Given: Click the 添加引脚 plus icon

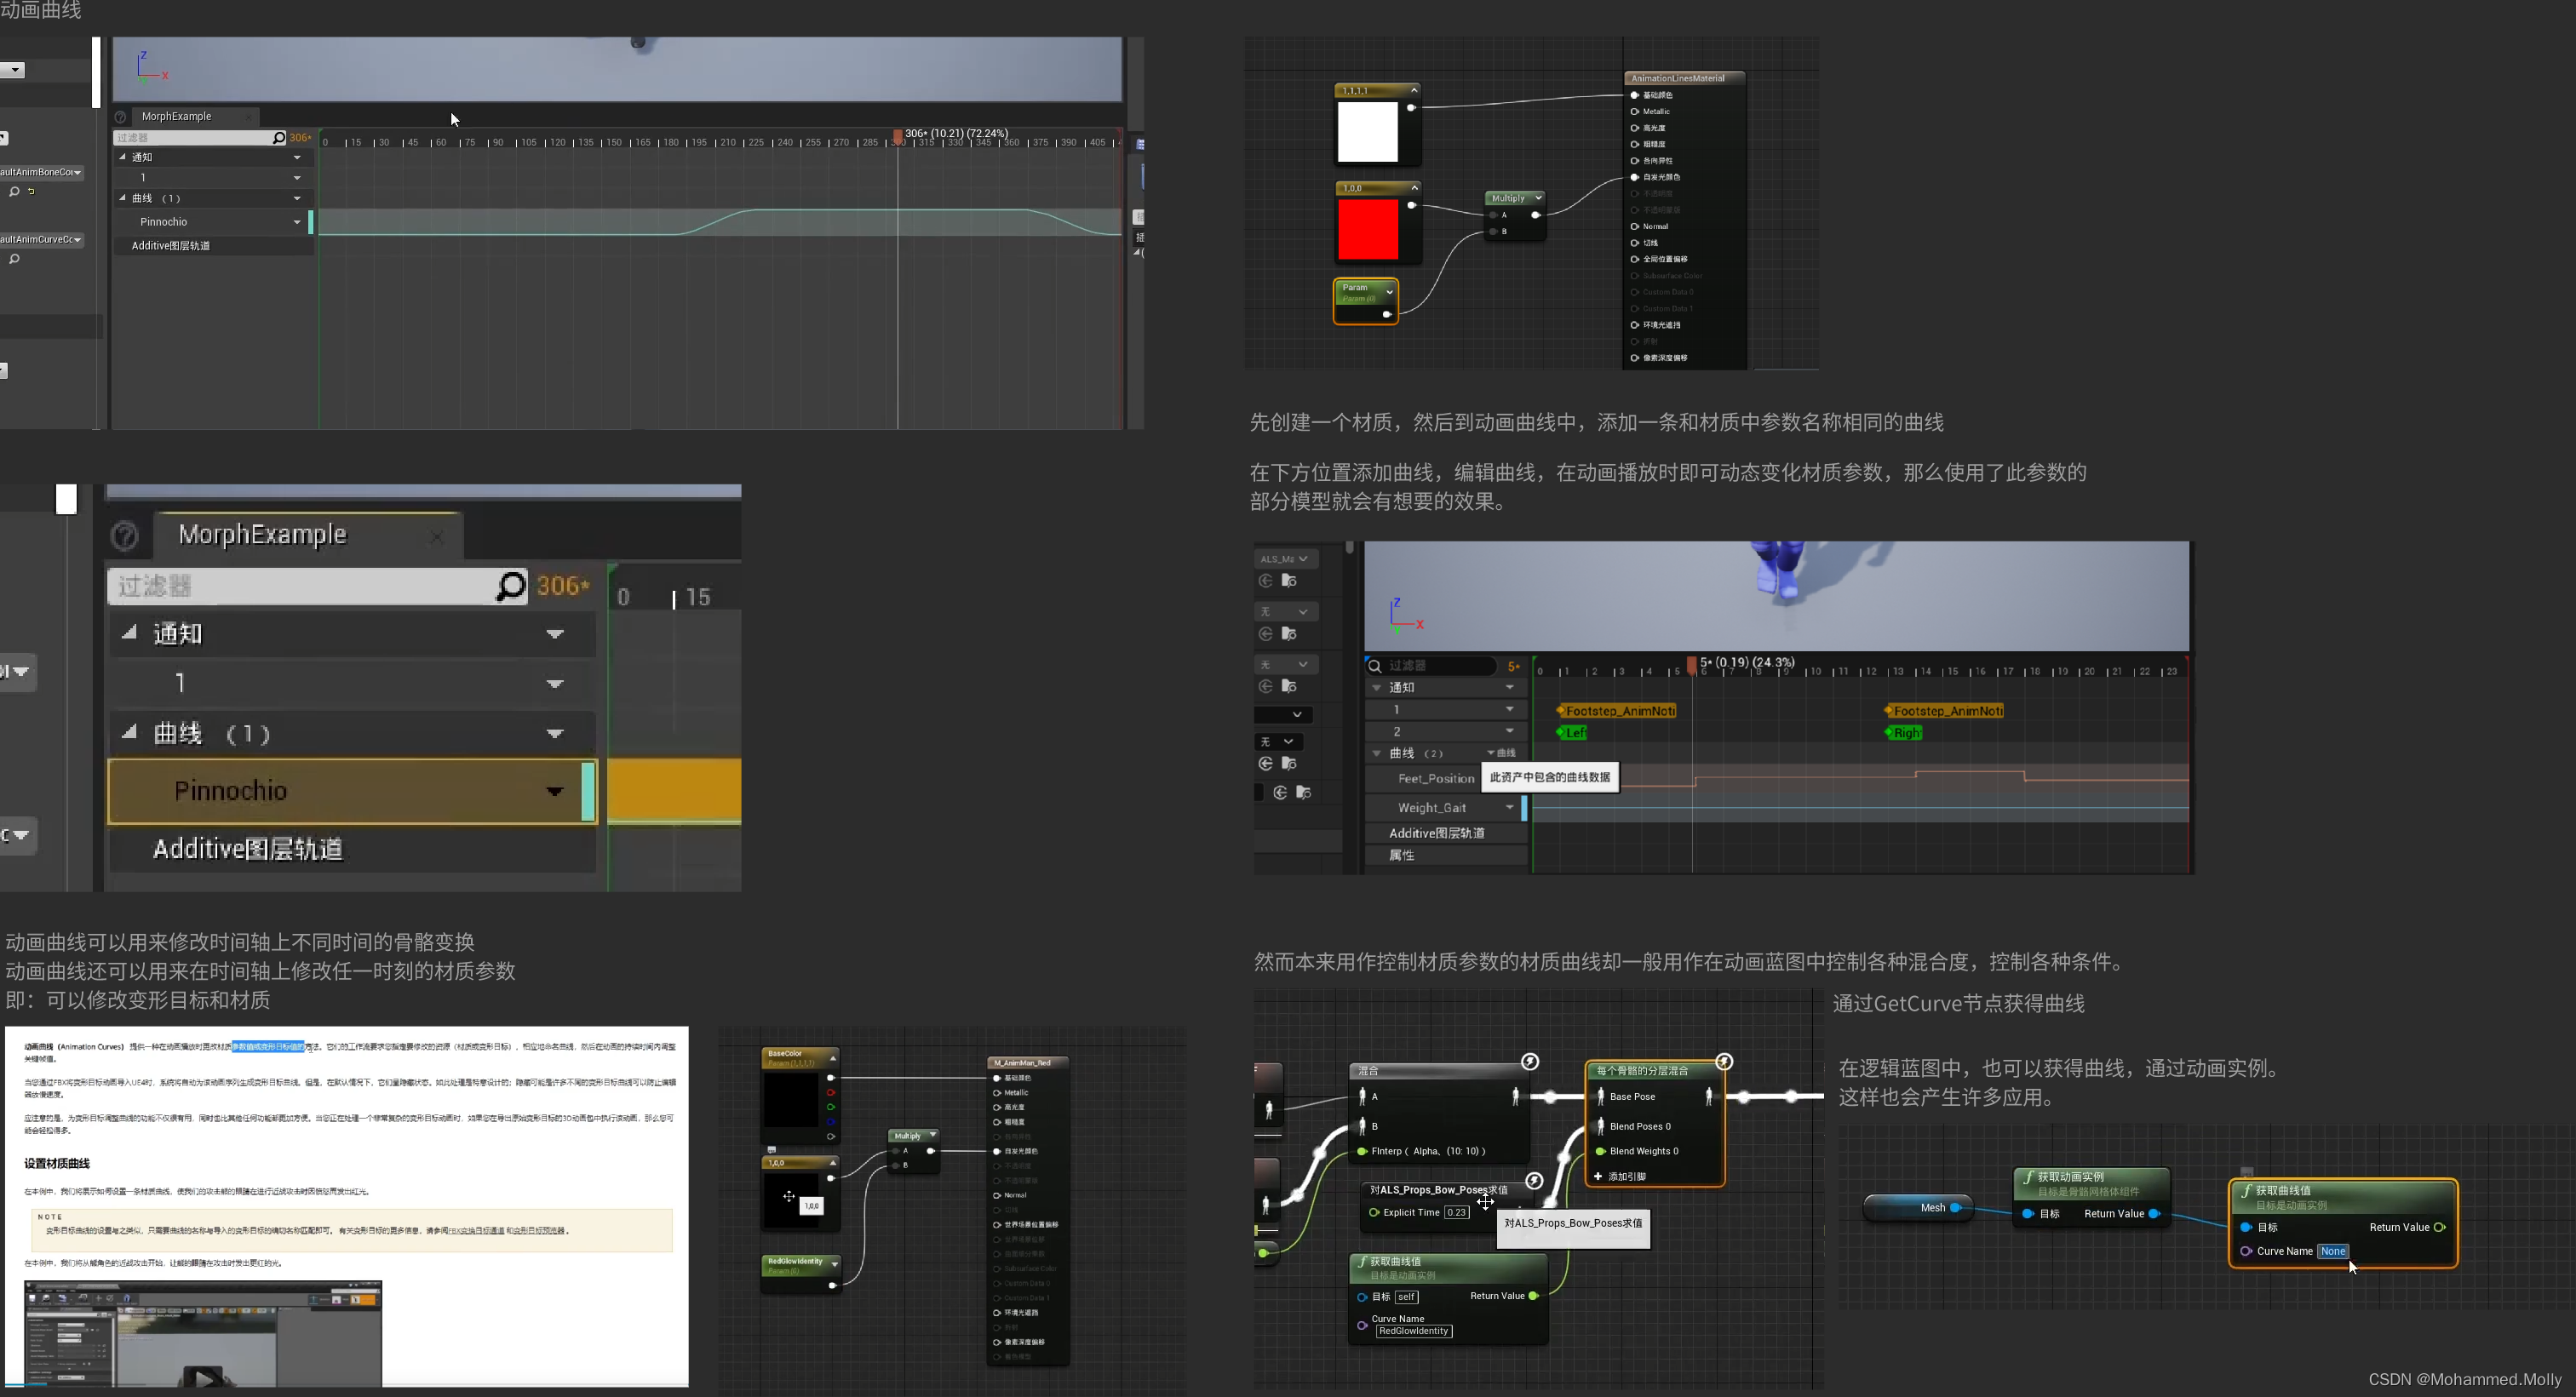Looking at the screenshot, I should click(1598, 1176).
